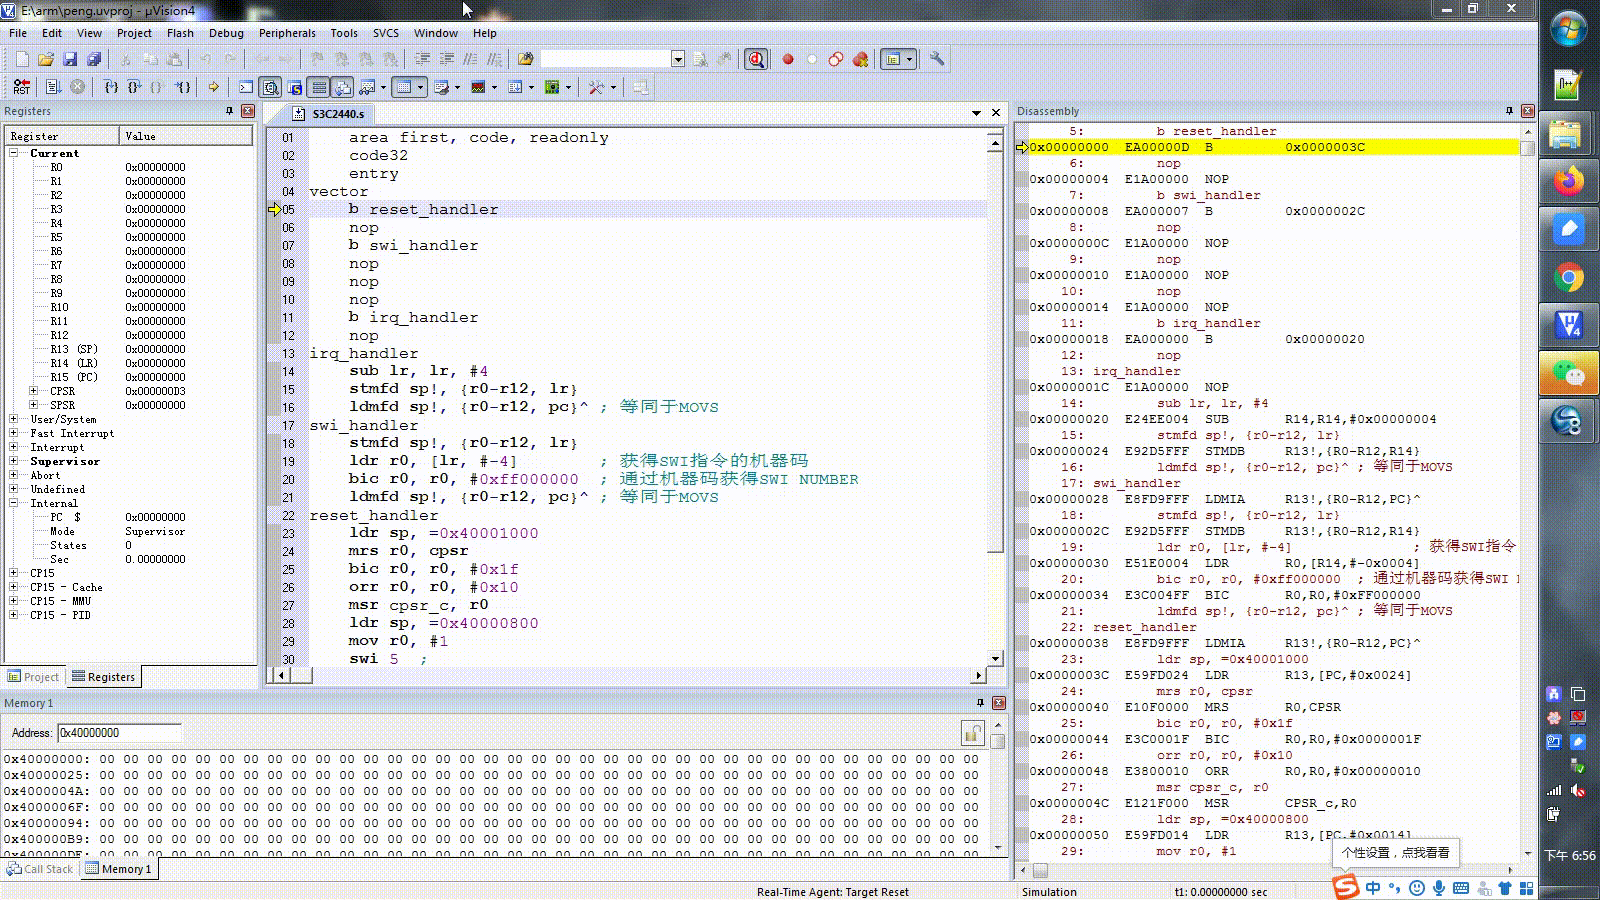Open the Watch Windows dropdown arrow
Screen dimensions: 1600x900
(x=383, y=87)
